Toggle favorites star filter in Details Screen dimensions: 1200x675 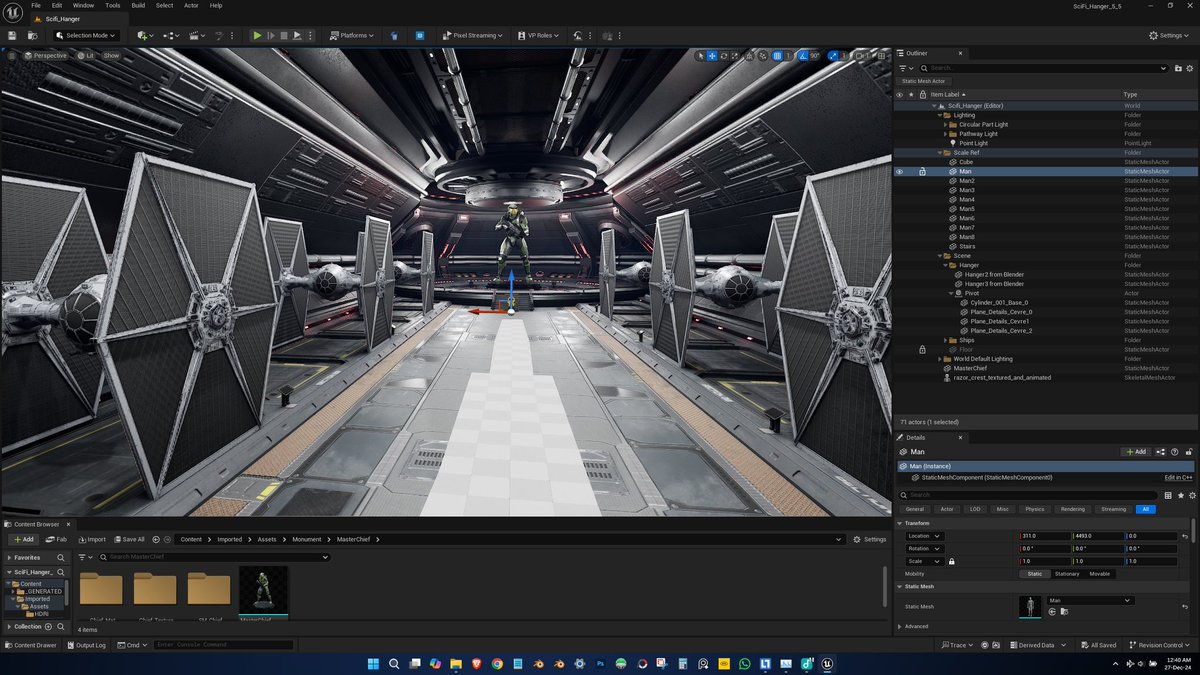(x=1181, y=495)
